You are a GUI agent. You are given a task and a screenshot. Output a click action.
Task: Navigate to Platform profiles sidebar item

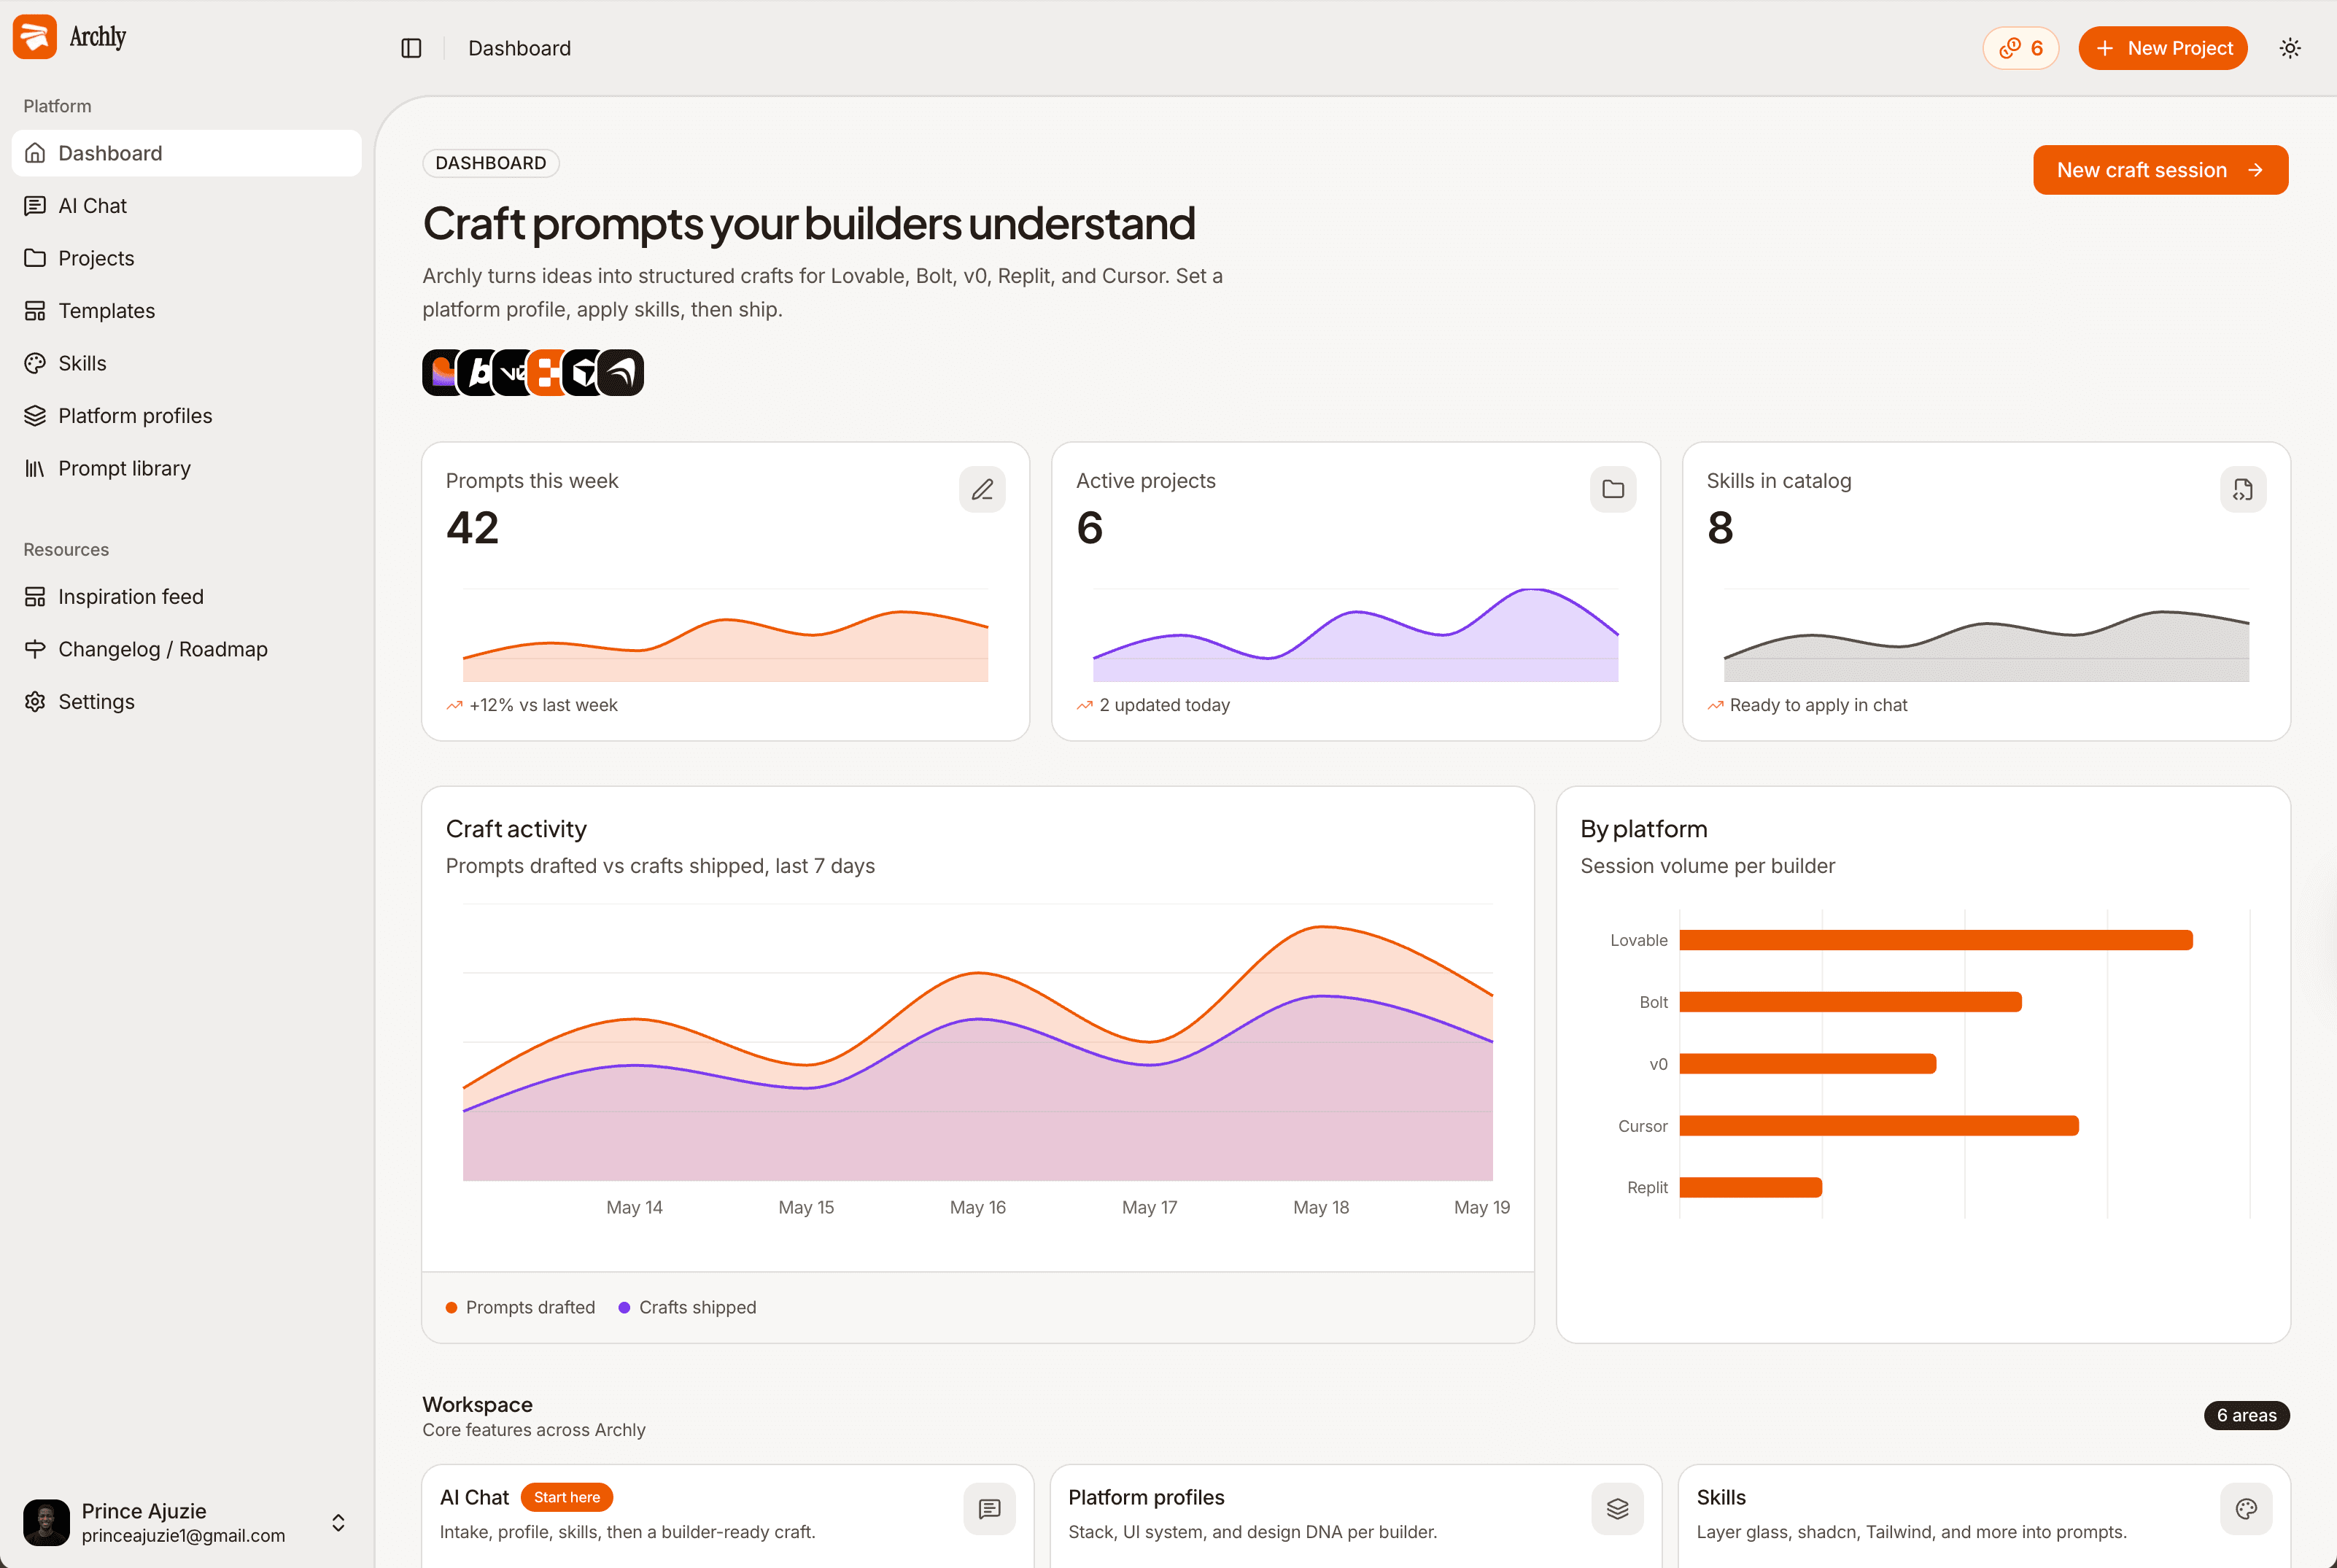point(187,416)
